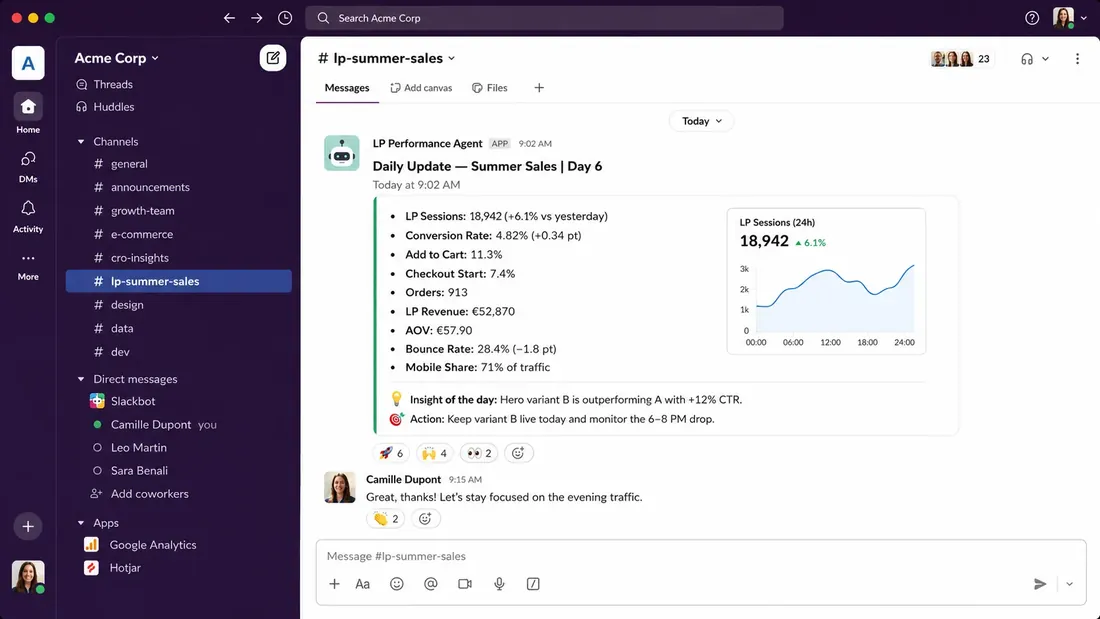1100x619 pixels.
Task: Mention someone with the @ icon
Action: (x=431, y=584)
